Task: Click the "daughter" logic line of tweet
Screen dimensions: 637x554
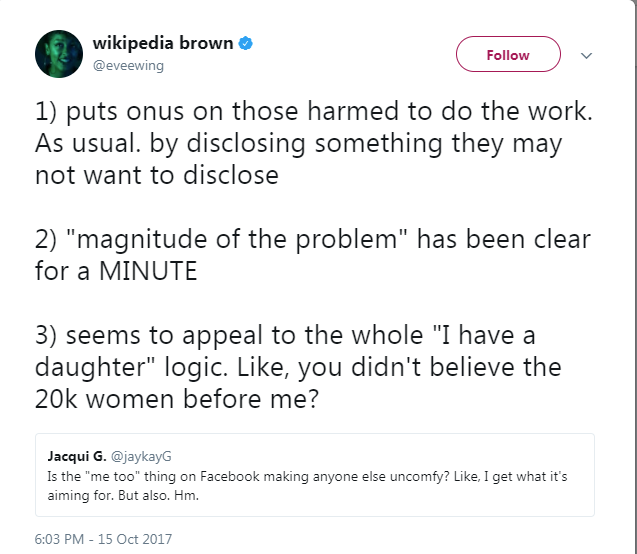Action: pos(298,367)
